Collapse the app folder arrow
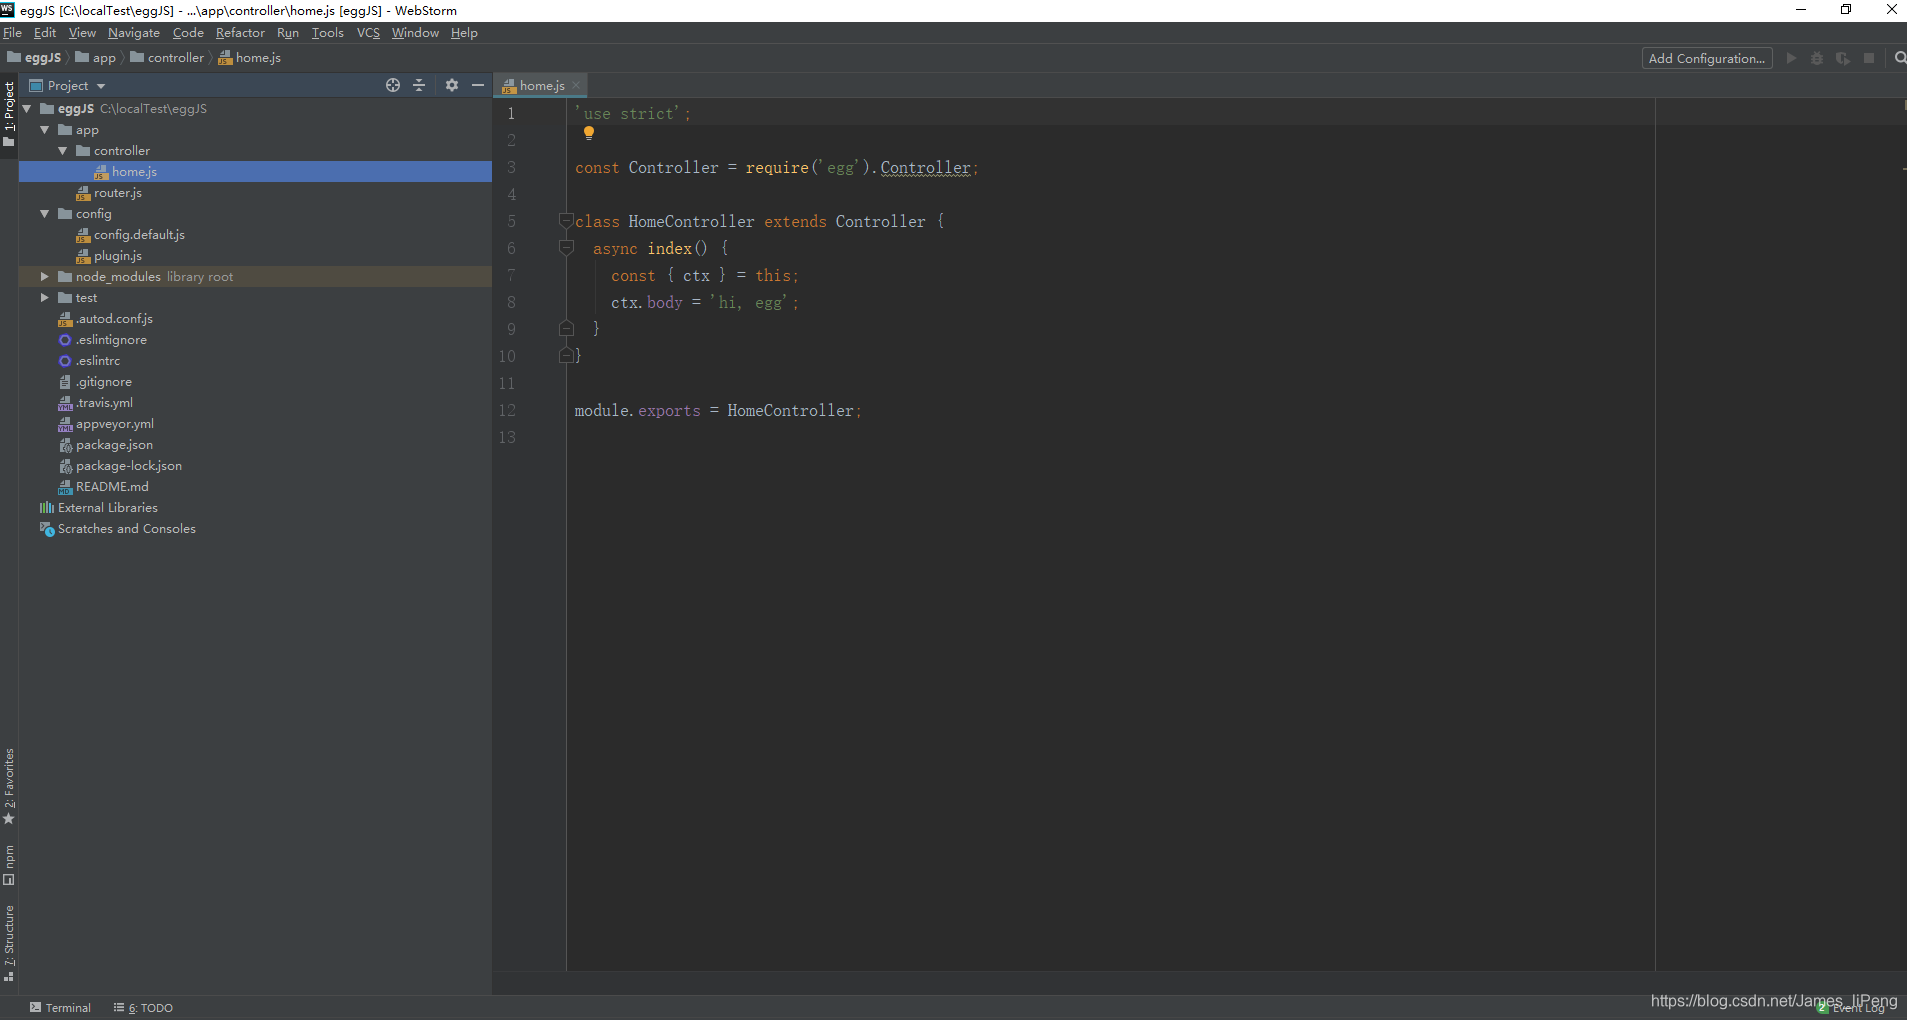This screenshot has height=1020, width=1907. tap(45, 130)
